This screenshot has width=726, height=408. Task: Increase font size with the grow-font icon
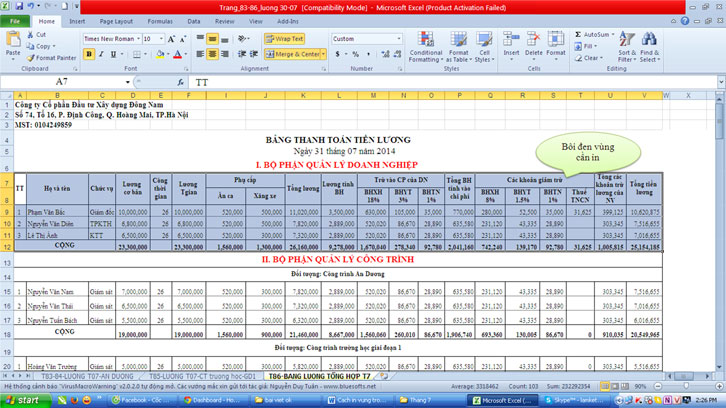coord(171,39)
